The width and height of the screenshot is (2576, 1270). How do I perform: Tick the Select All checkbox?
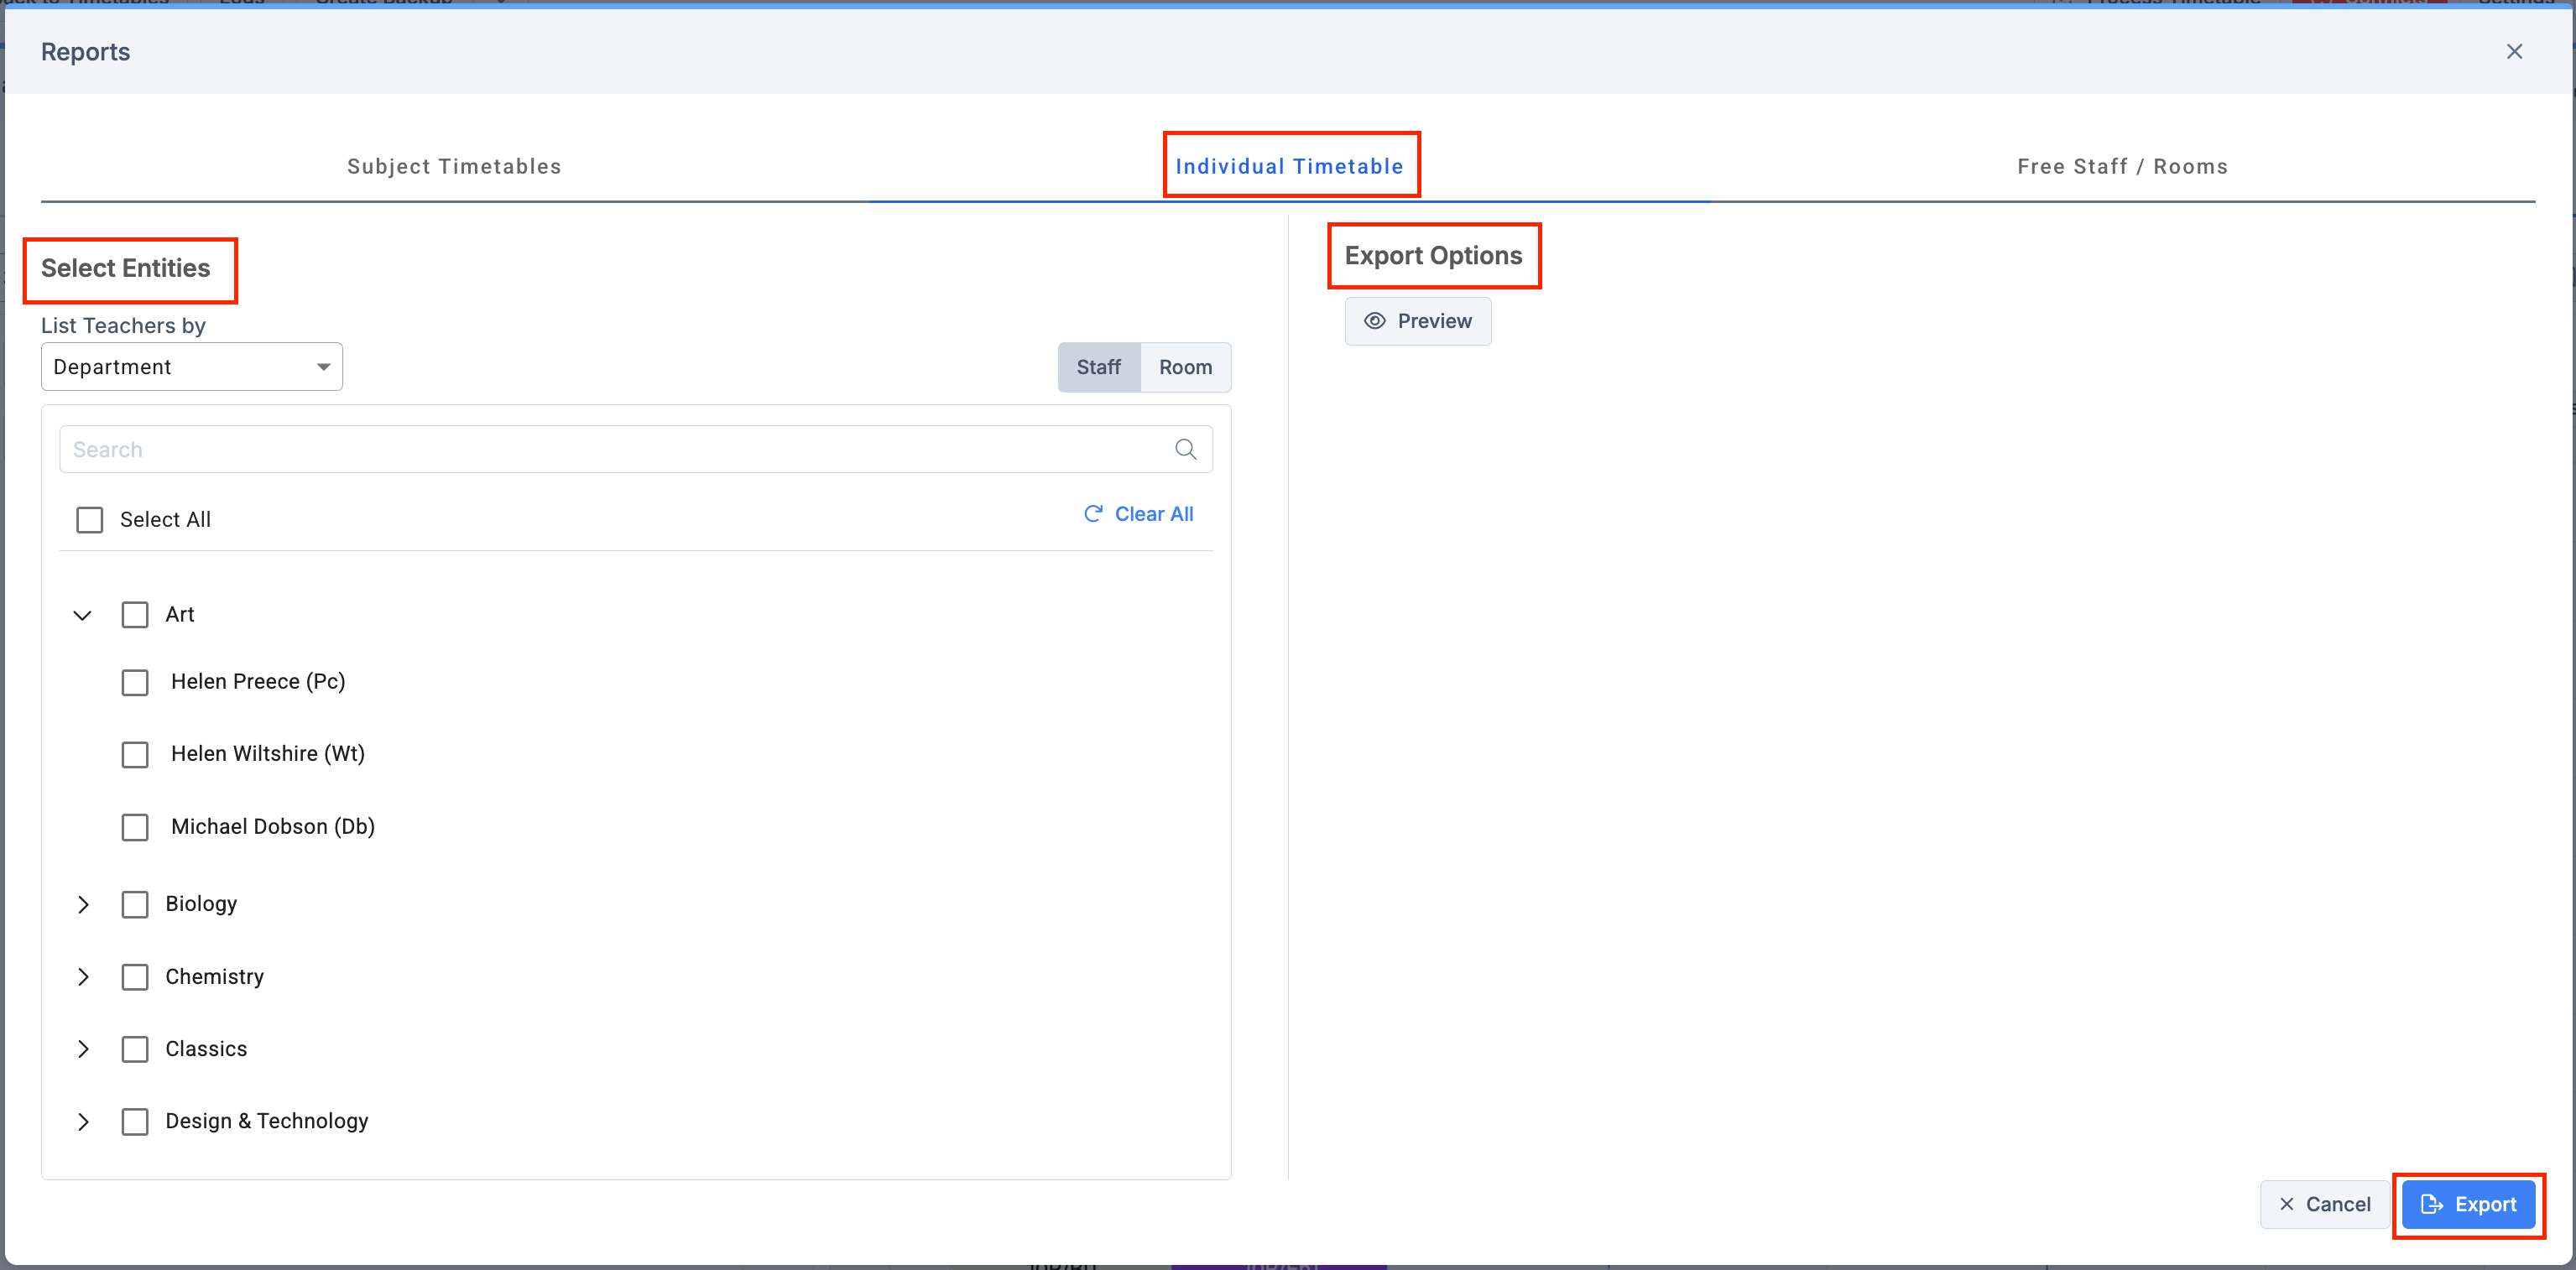pyautogui.click(x=90, y=520)
